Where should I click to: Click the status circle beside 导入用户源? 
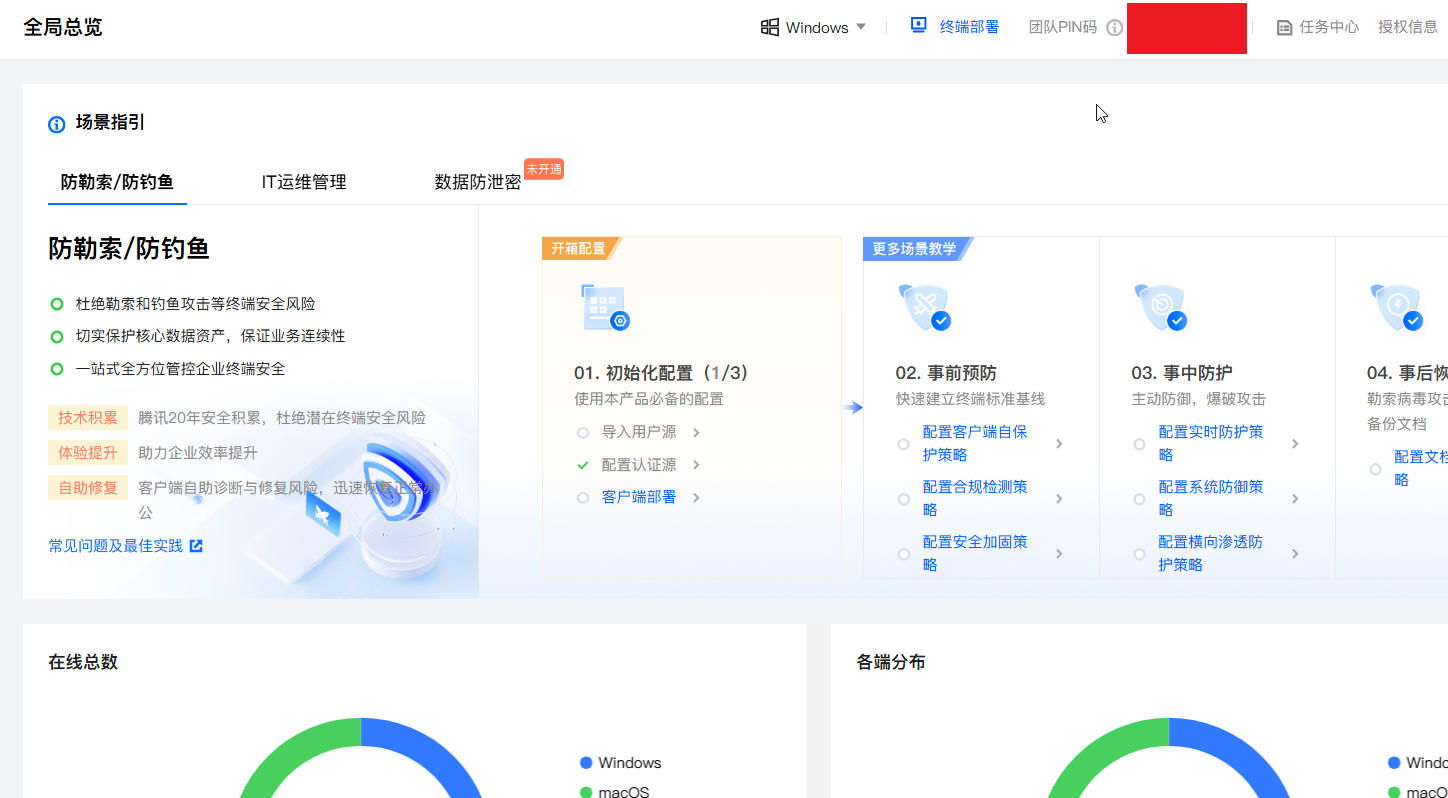[583, 433]
